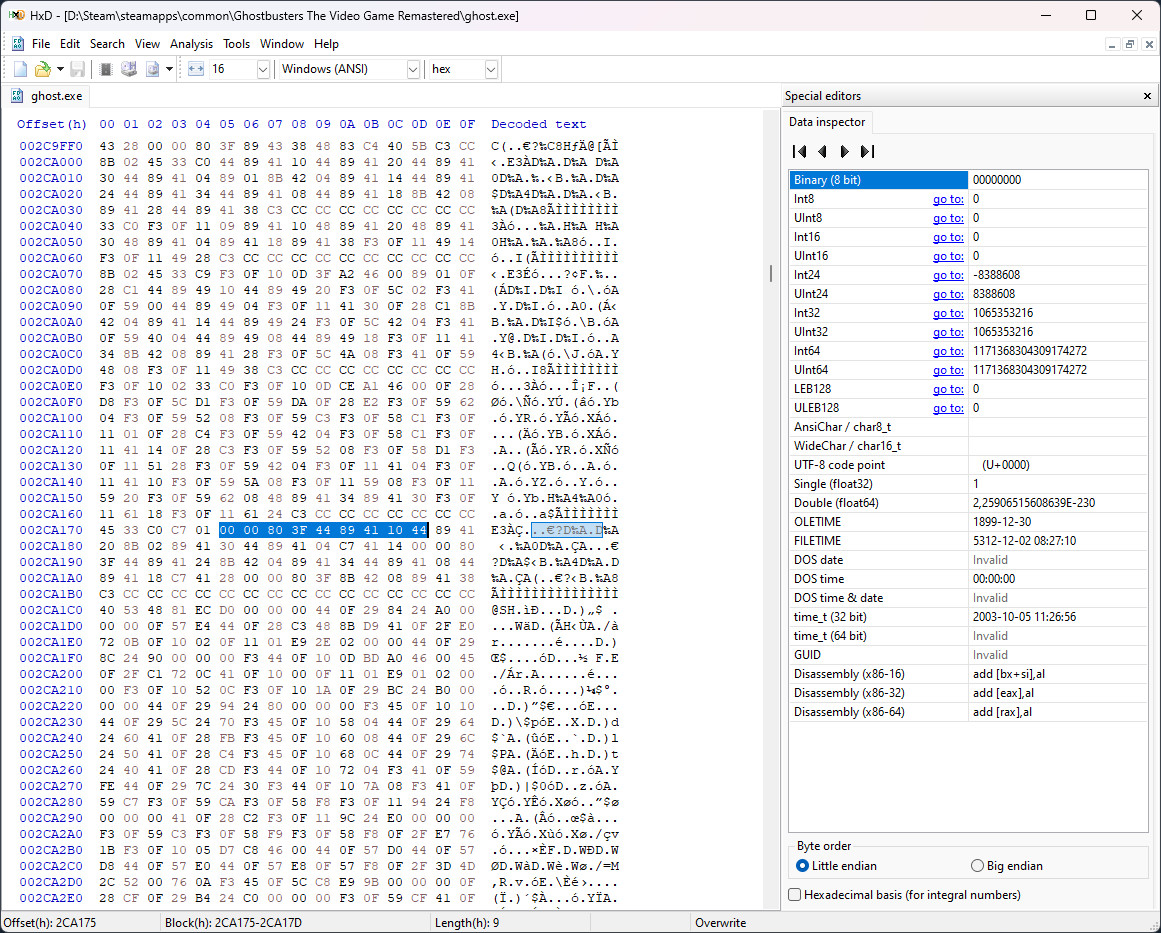
Task: Click Length(h): 9 in status bar
Action: click(465, 923)
